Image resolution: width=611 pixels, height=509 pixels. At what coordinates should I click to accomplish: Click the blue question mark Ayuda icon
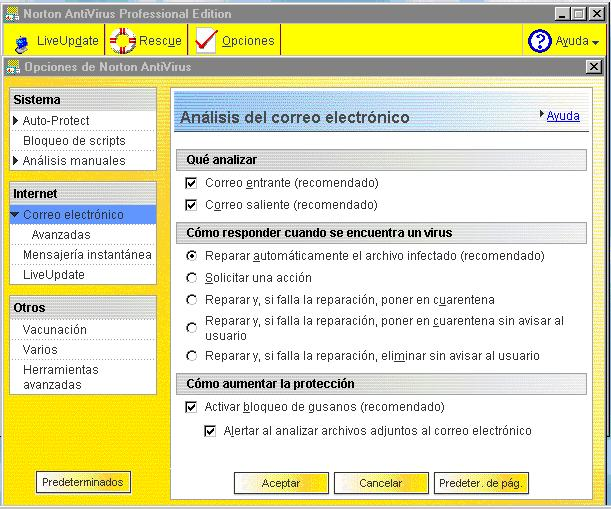539,41
